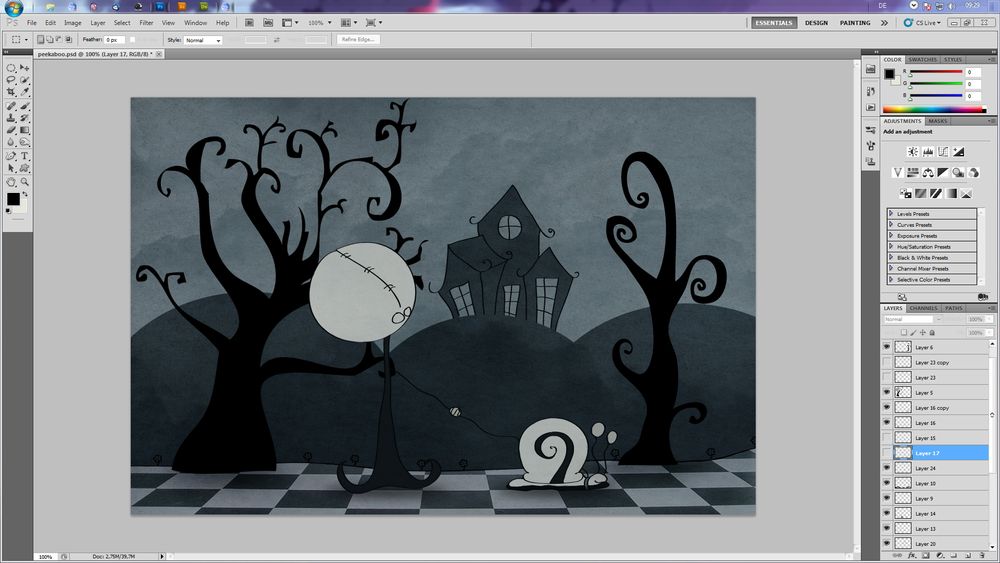Expand Levels Presets
The height and width of the screenshot is (563, 1000).
pyautogui.click(x=891, y=214)
